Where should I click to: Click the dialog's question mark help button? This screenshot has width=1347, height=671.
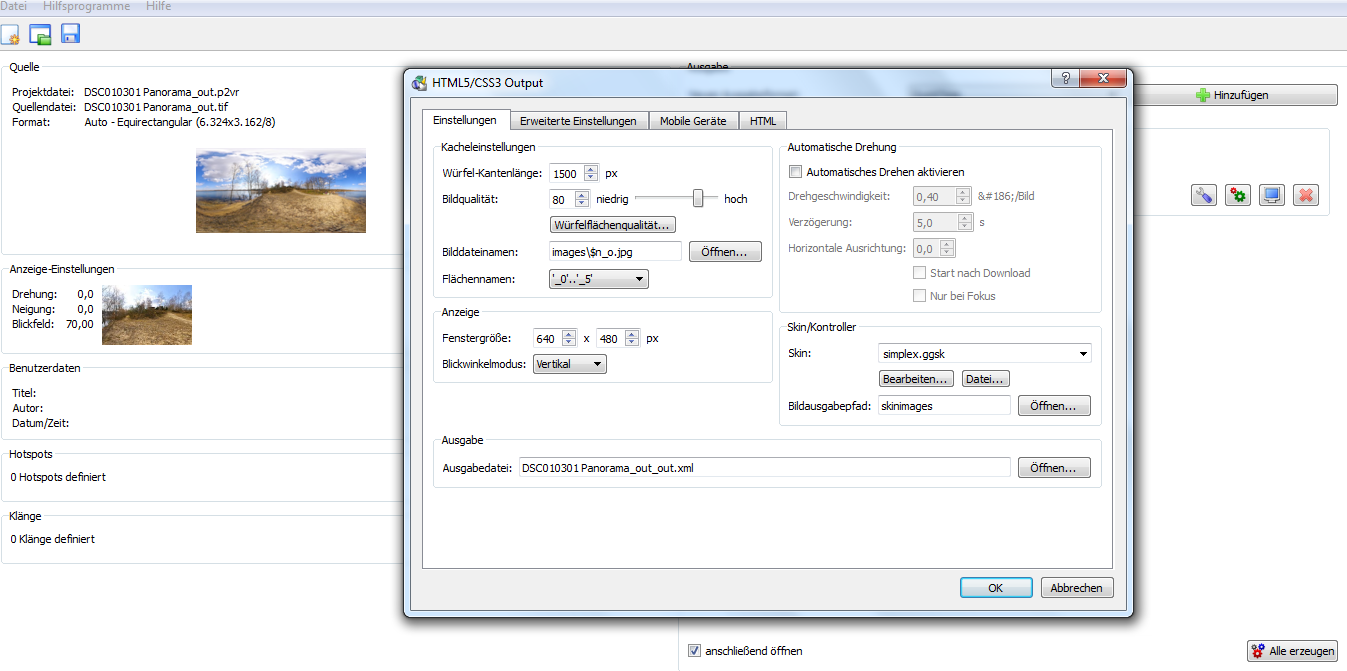pos(1064,80)
